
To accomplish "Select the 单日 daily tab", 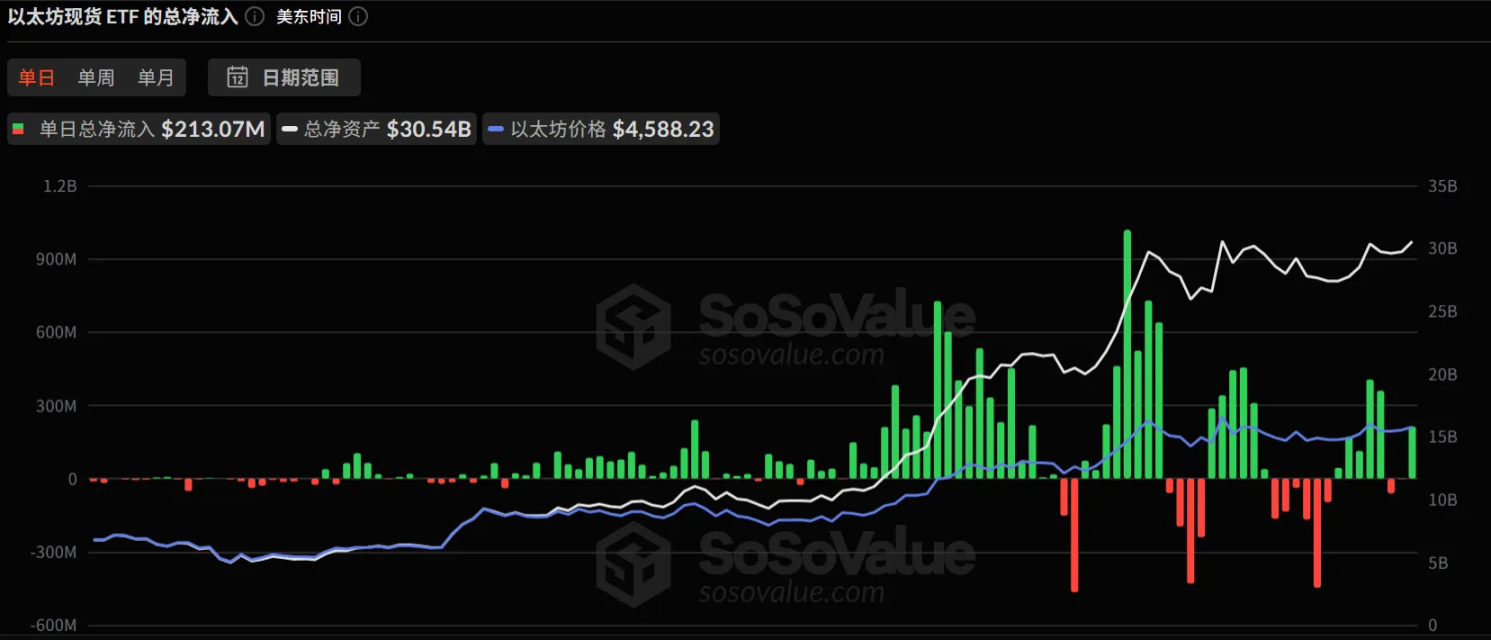I will 37,77.
